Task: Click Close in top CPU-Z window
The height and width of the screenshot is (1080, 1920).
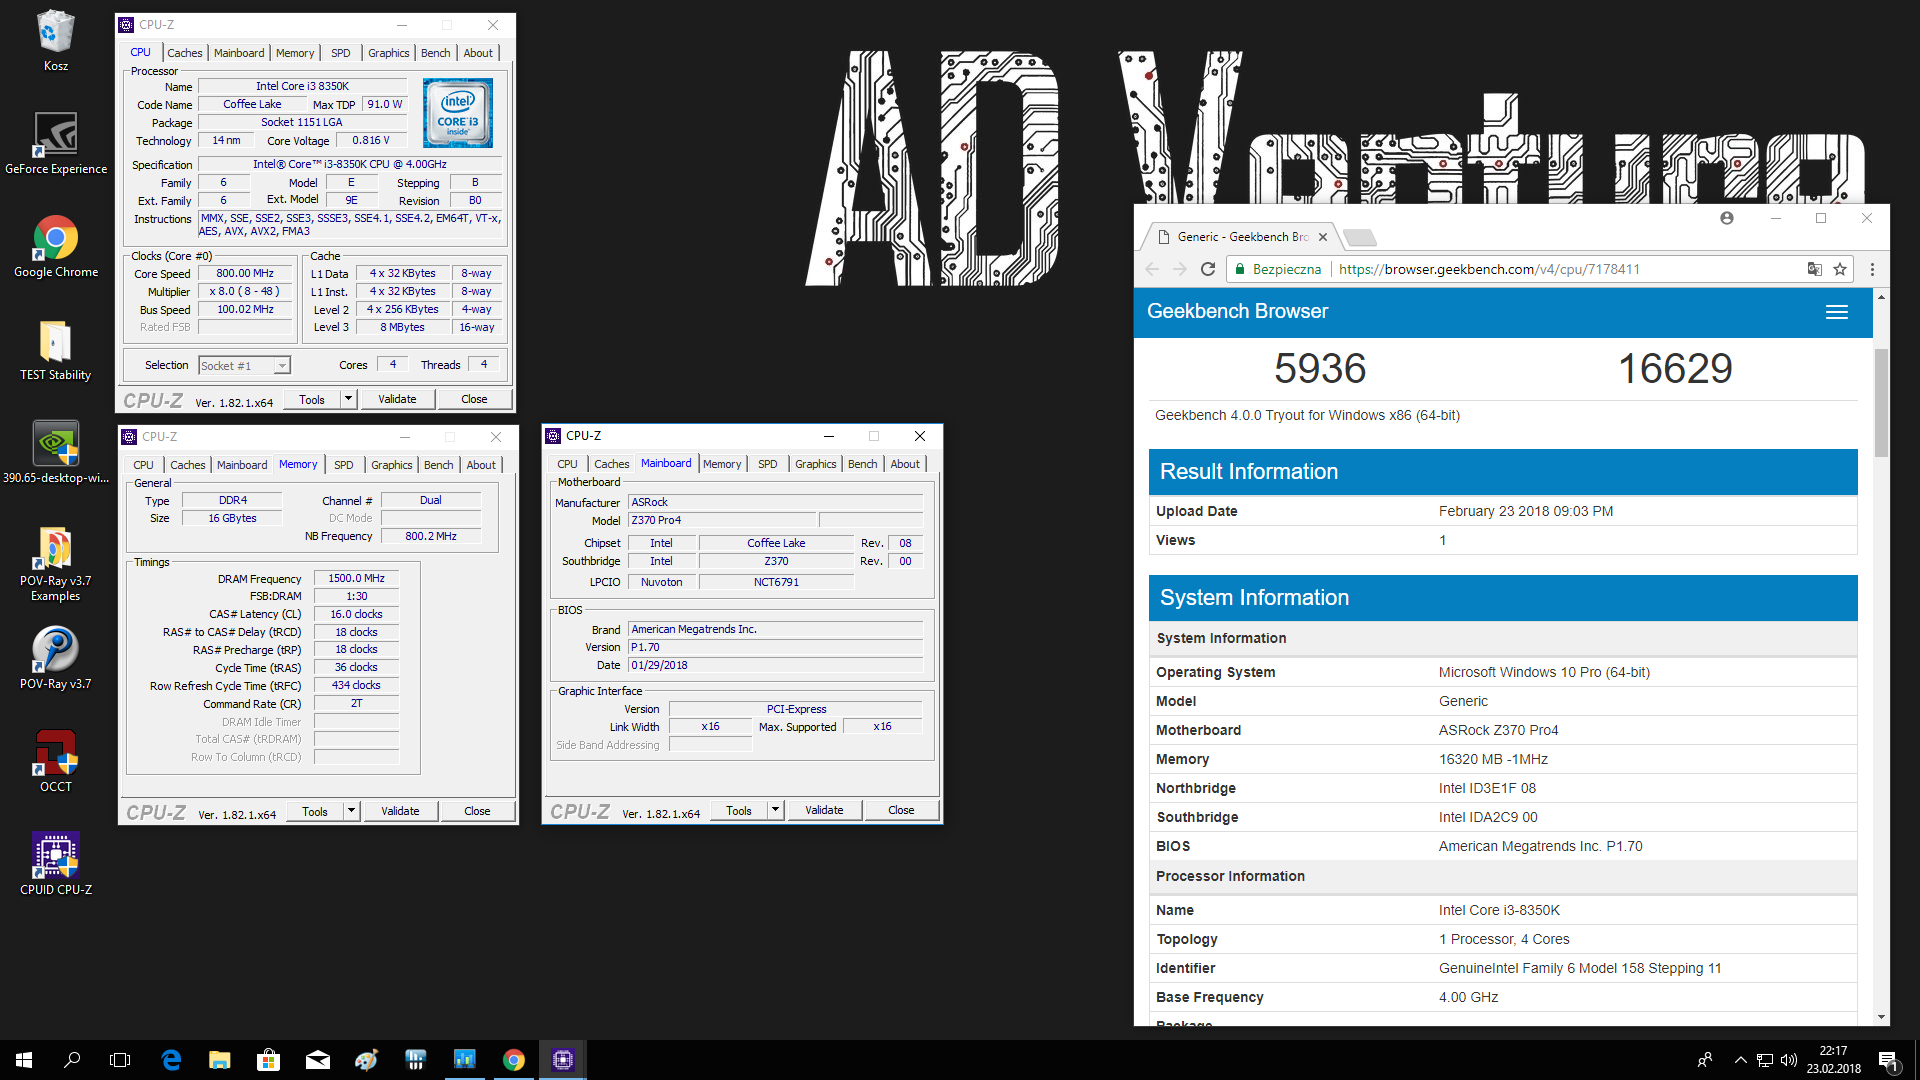Action: pos(474,399)
